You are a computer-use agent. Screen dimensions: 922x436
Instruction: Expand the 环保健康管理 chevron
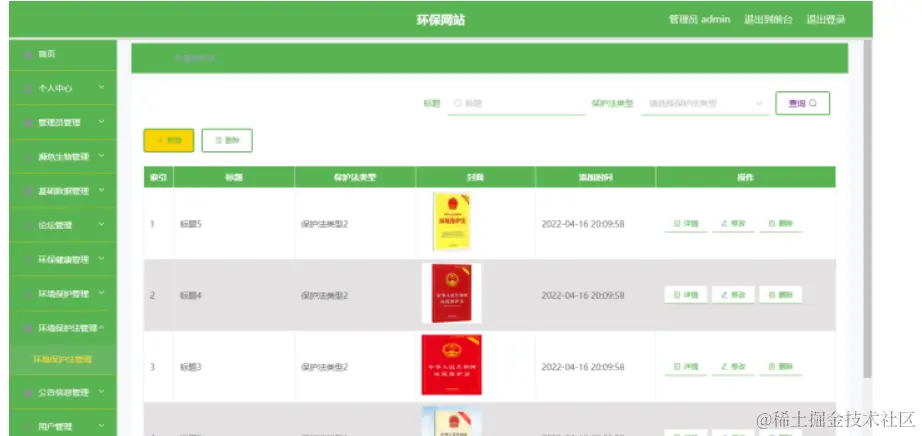pyautogui.click(x=101, y=259)
